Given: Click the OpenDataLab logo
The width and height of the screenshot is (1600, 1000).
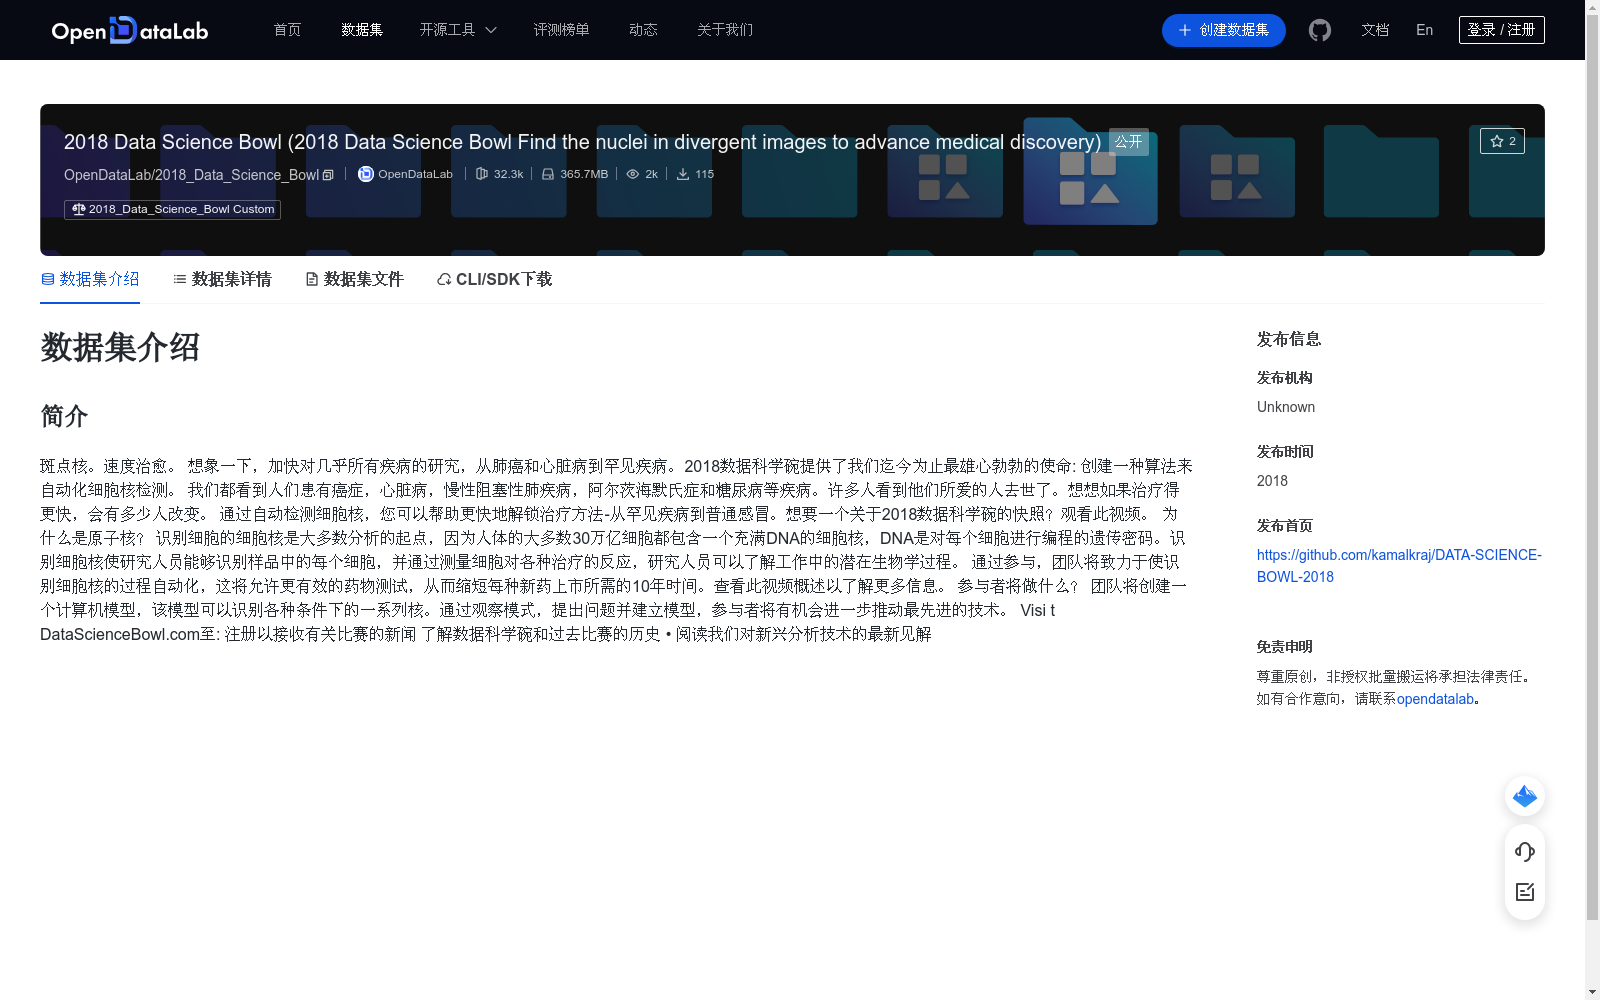Looking at the screenshot, I should point(130,30).
